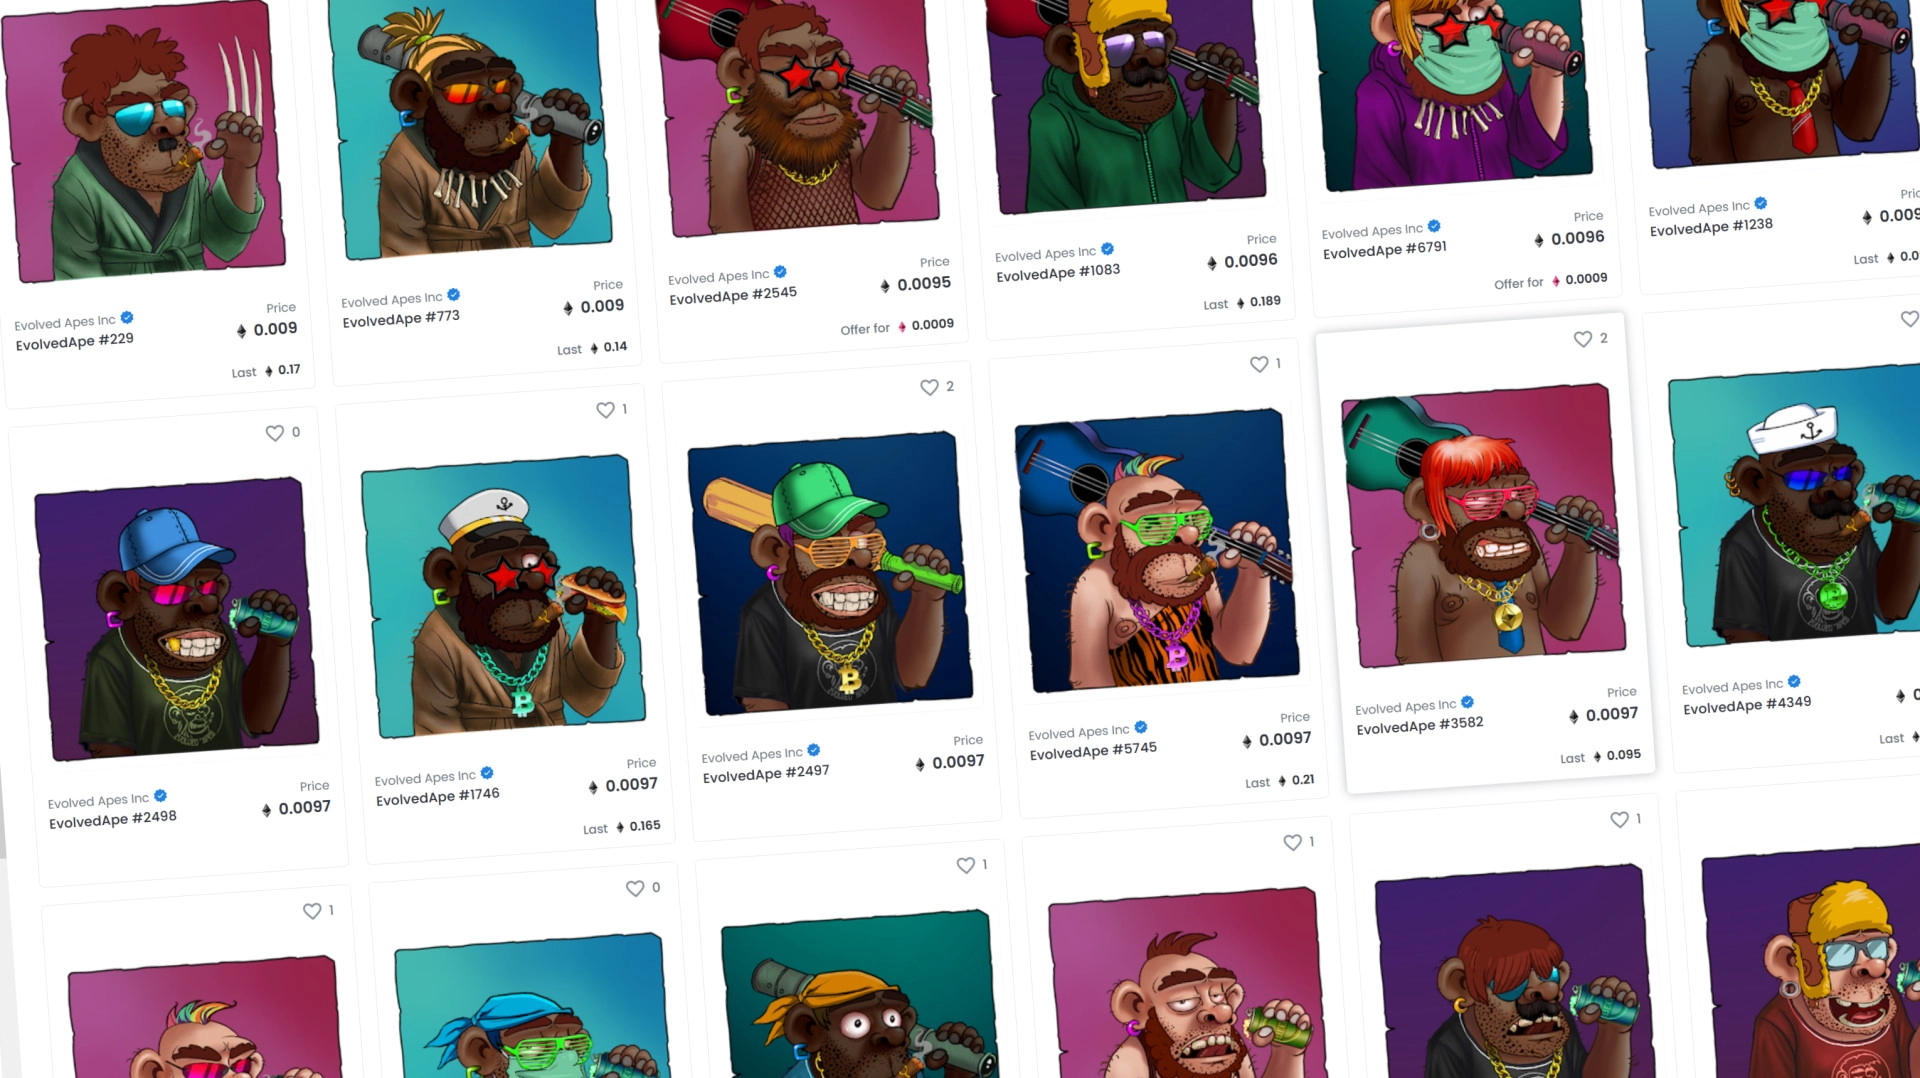Screen dimensions: 1920x1078
Task: Favorite EvolvedApe #2497 with the heart icon
Action: pos(929,387)
